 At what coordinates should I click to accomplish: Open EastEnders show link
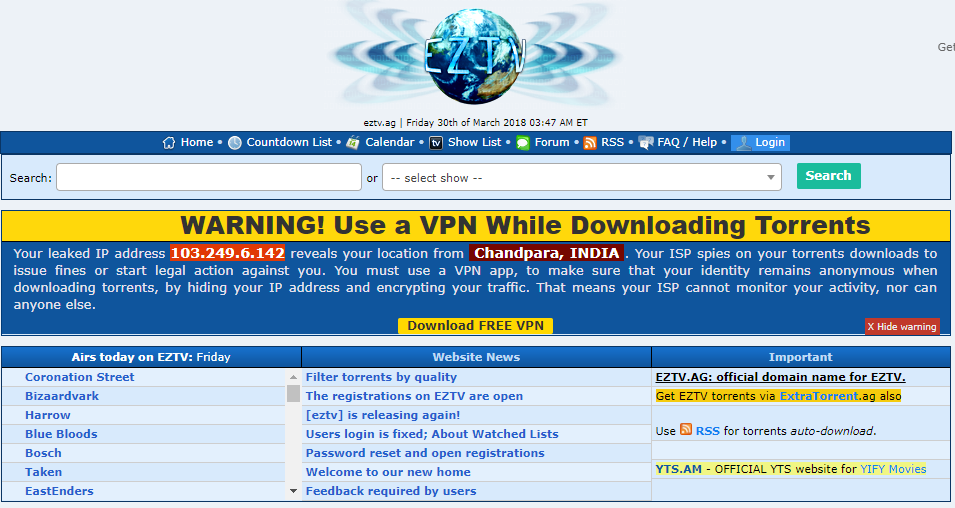click(59, 490)
